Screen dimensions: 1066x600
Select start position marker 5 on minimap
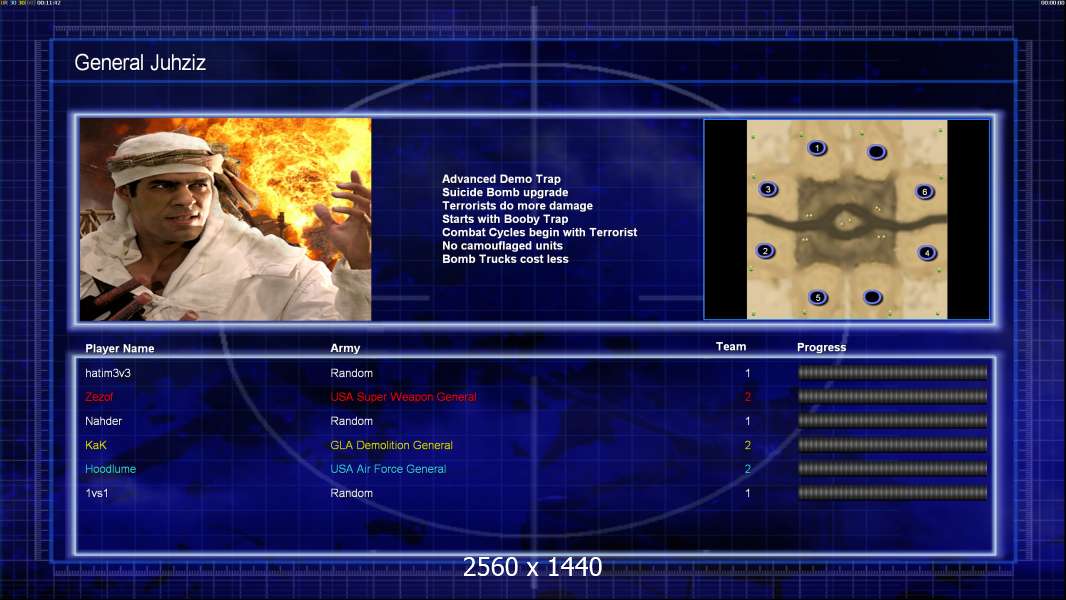(x=818, y=297)
